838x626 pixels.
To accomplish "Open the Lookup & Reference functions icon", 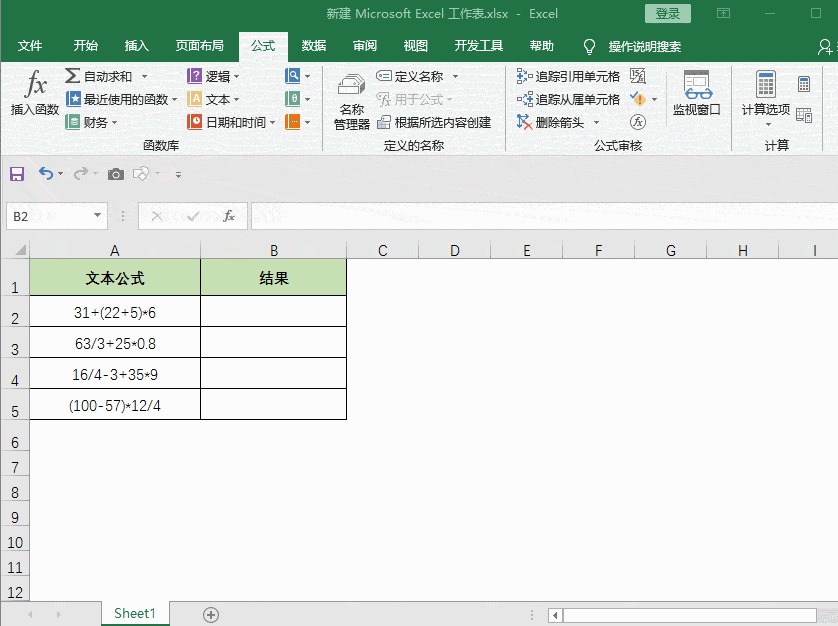I will [292, 76].
